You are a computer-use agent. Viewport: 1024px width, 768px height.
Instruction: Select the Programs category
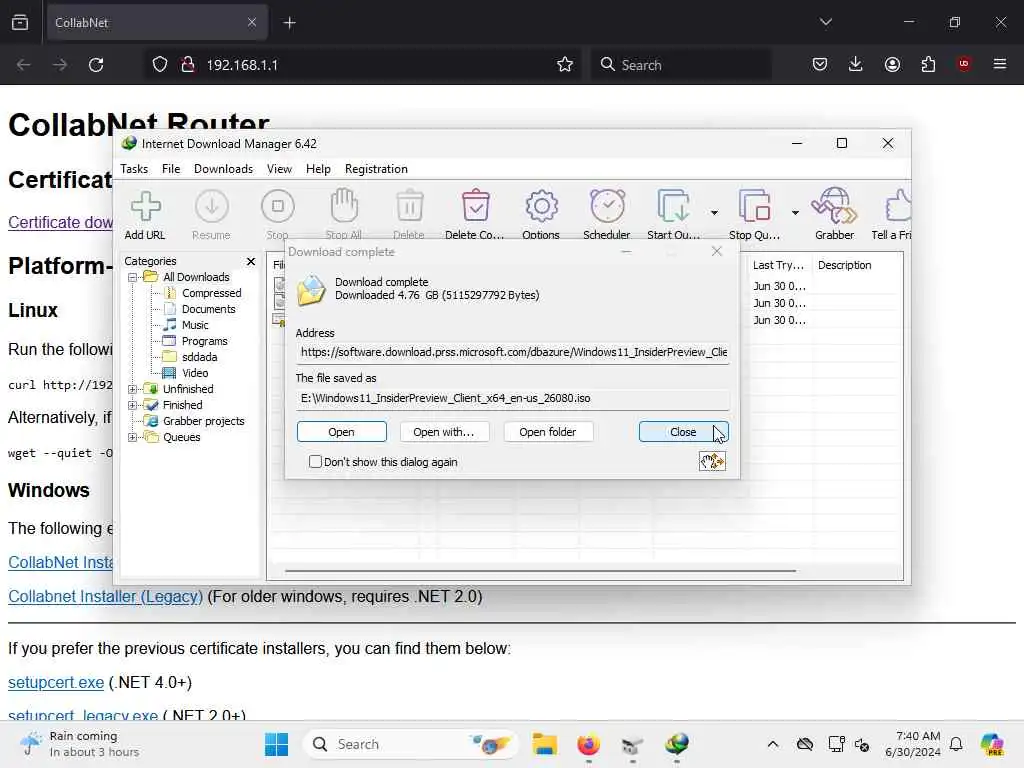pos(204,342)
